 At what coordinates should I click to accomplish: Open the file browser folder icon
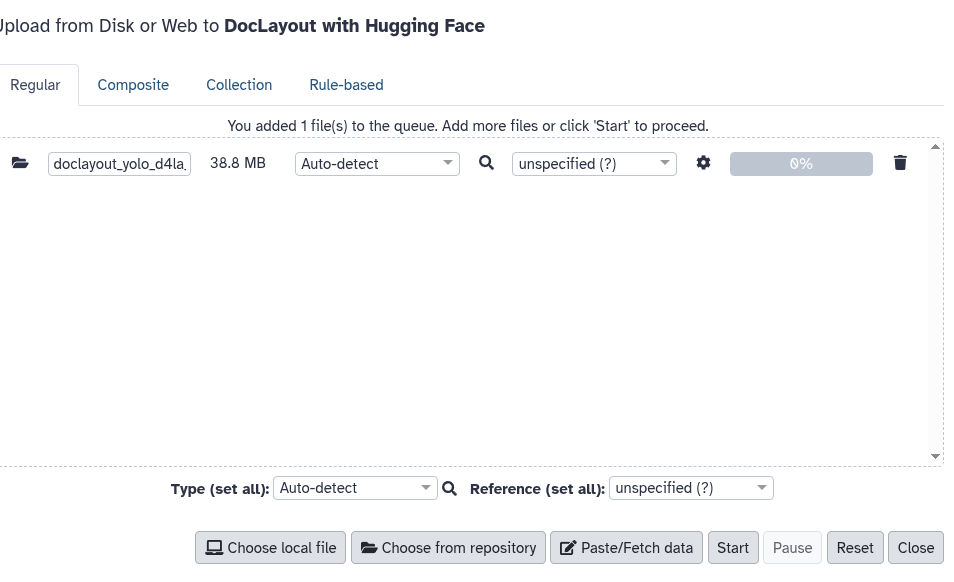tap(20, 163)
